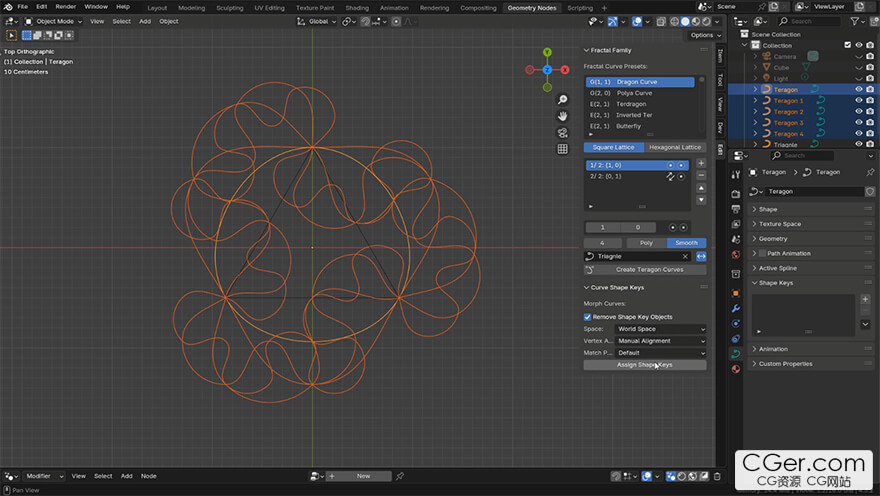Remove lattice entry with minus button
The image size is (880, 496).
coord(701,175)
